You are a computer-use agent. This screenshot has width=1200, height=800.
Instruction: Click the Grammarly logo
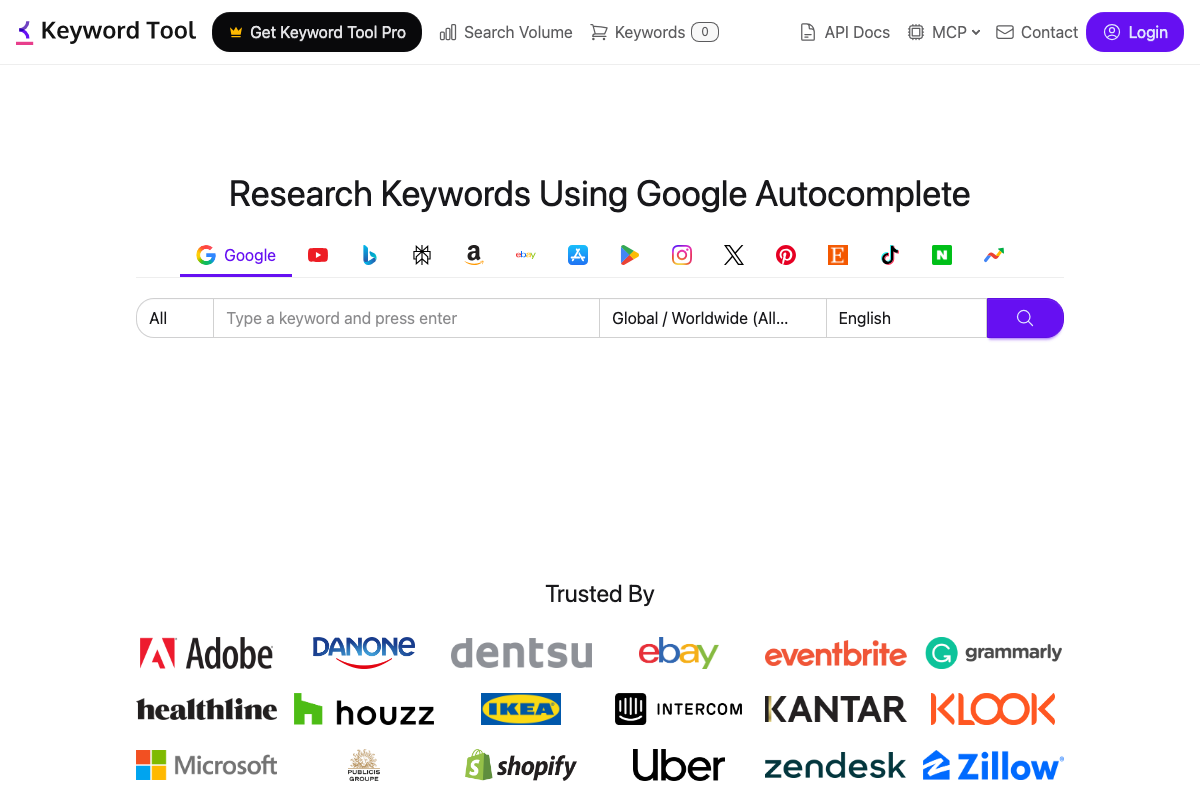pyautogui.click(x=994, y=653)
